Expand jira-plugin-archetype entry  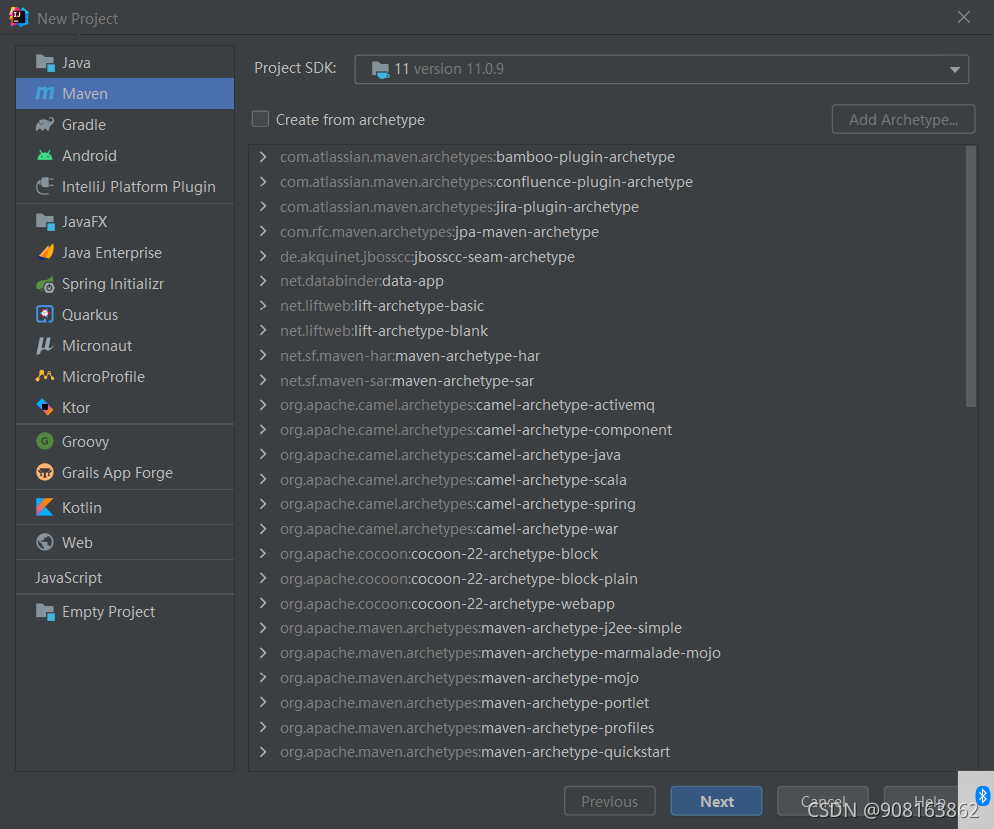(263, 207)
